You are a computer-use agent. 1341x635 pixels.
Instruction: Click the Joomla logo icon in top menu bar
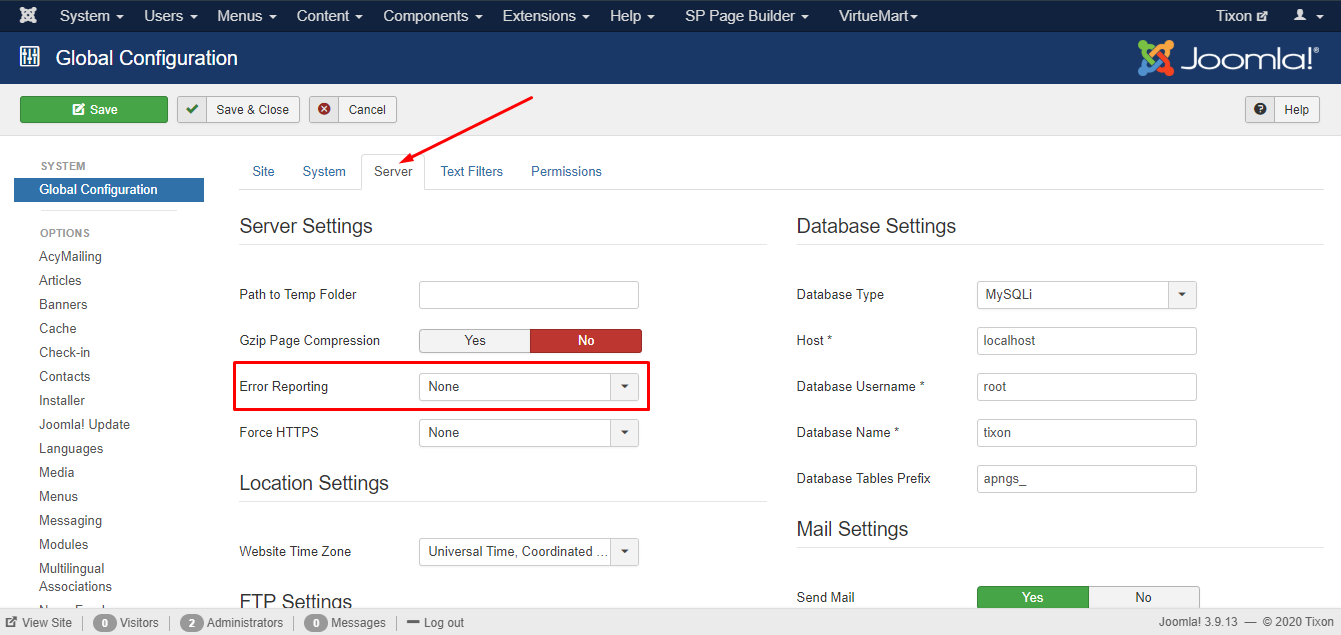click(x=29, y=16)
